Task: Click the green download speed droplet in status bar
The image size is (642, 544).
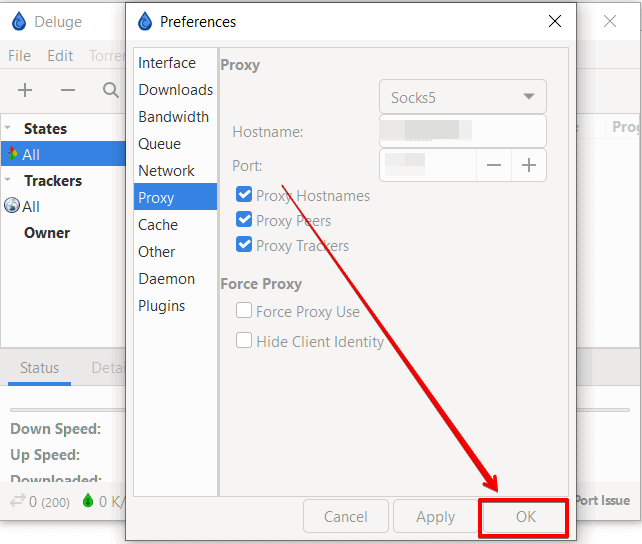Action: point(88,500)
